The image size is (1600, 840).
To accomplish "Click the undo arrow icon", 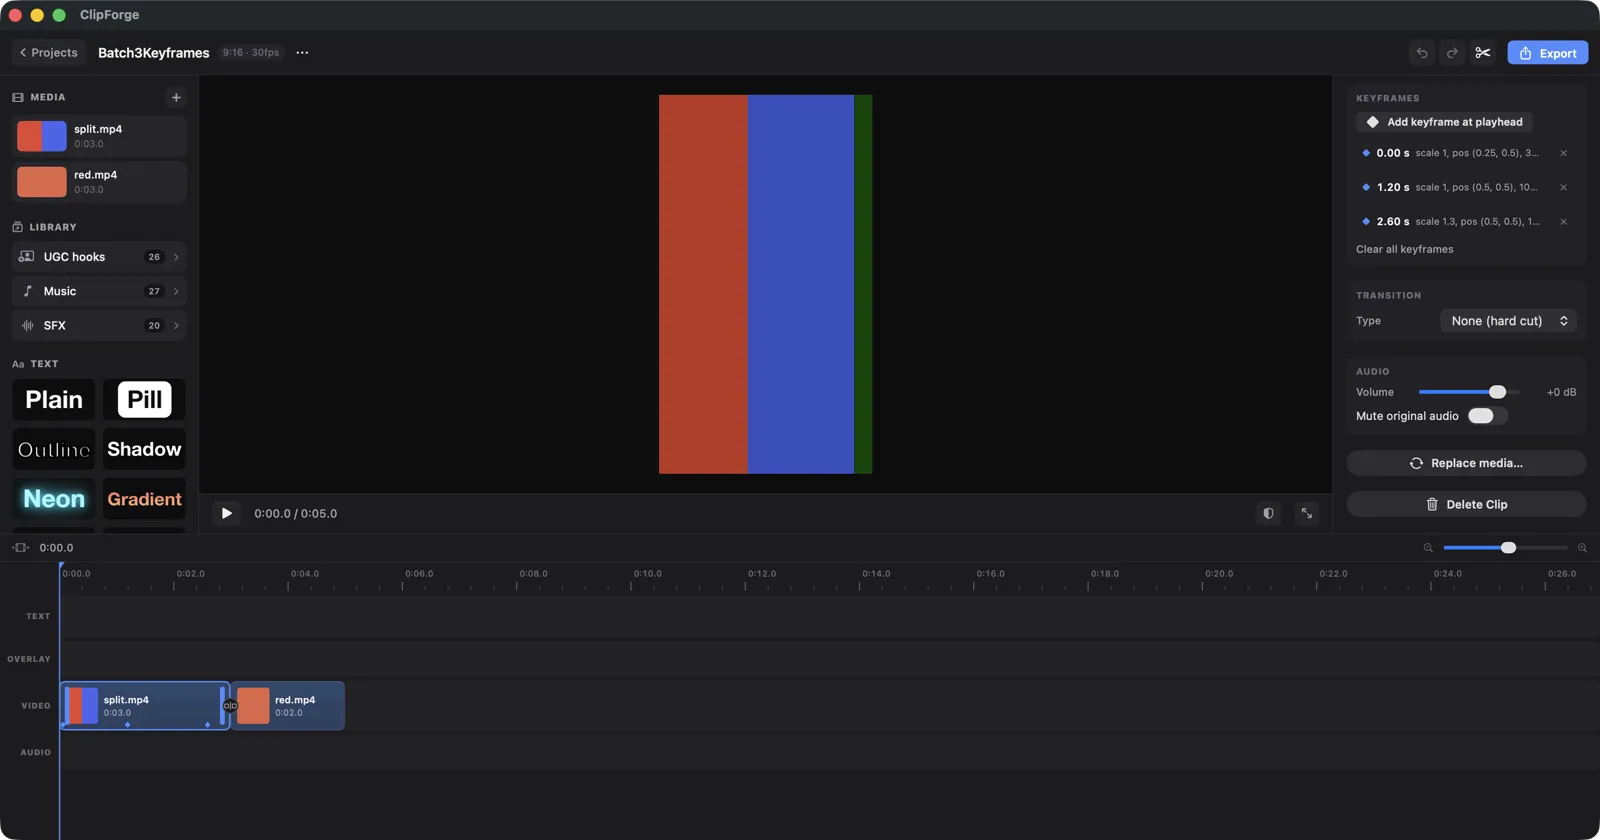I will pos(1422,53).
